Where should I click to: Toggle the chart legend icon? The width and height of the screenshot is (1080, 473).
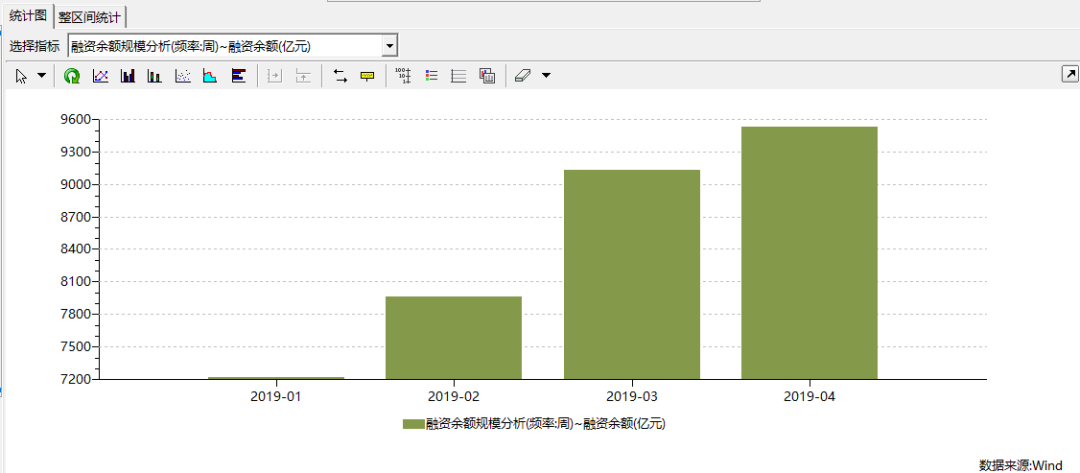coord(432,76)
